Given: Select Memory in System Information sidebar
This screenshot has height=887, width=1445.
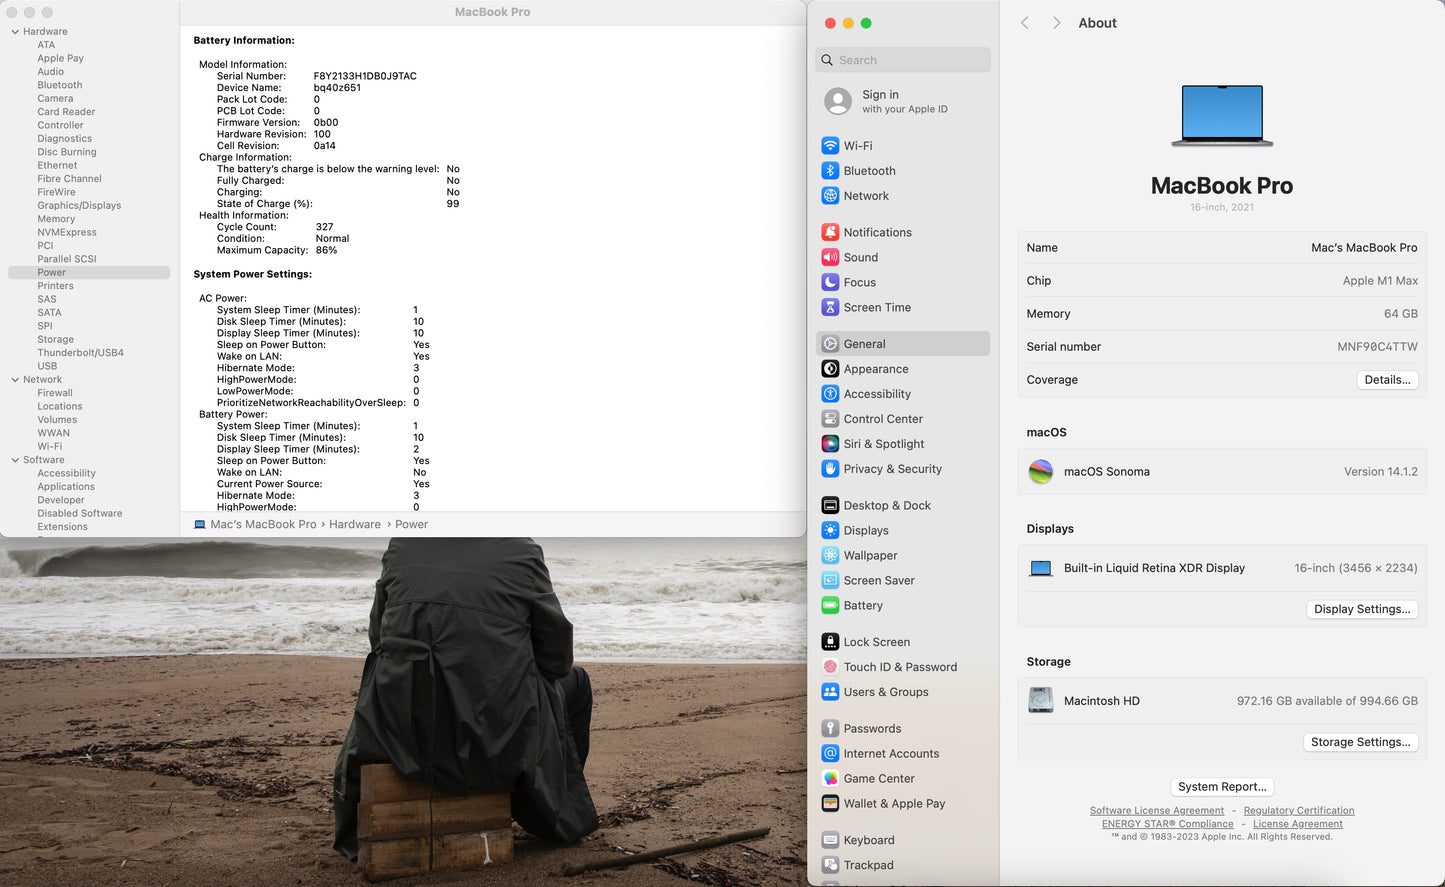Looking at the screenshot, I should pyautogui.click(x=56, y=219).
